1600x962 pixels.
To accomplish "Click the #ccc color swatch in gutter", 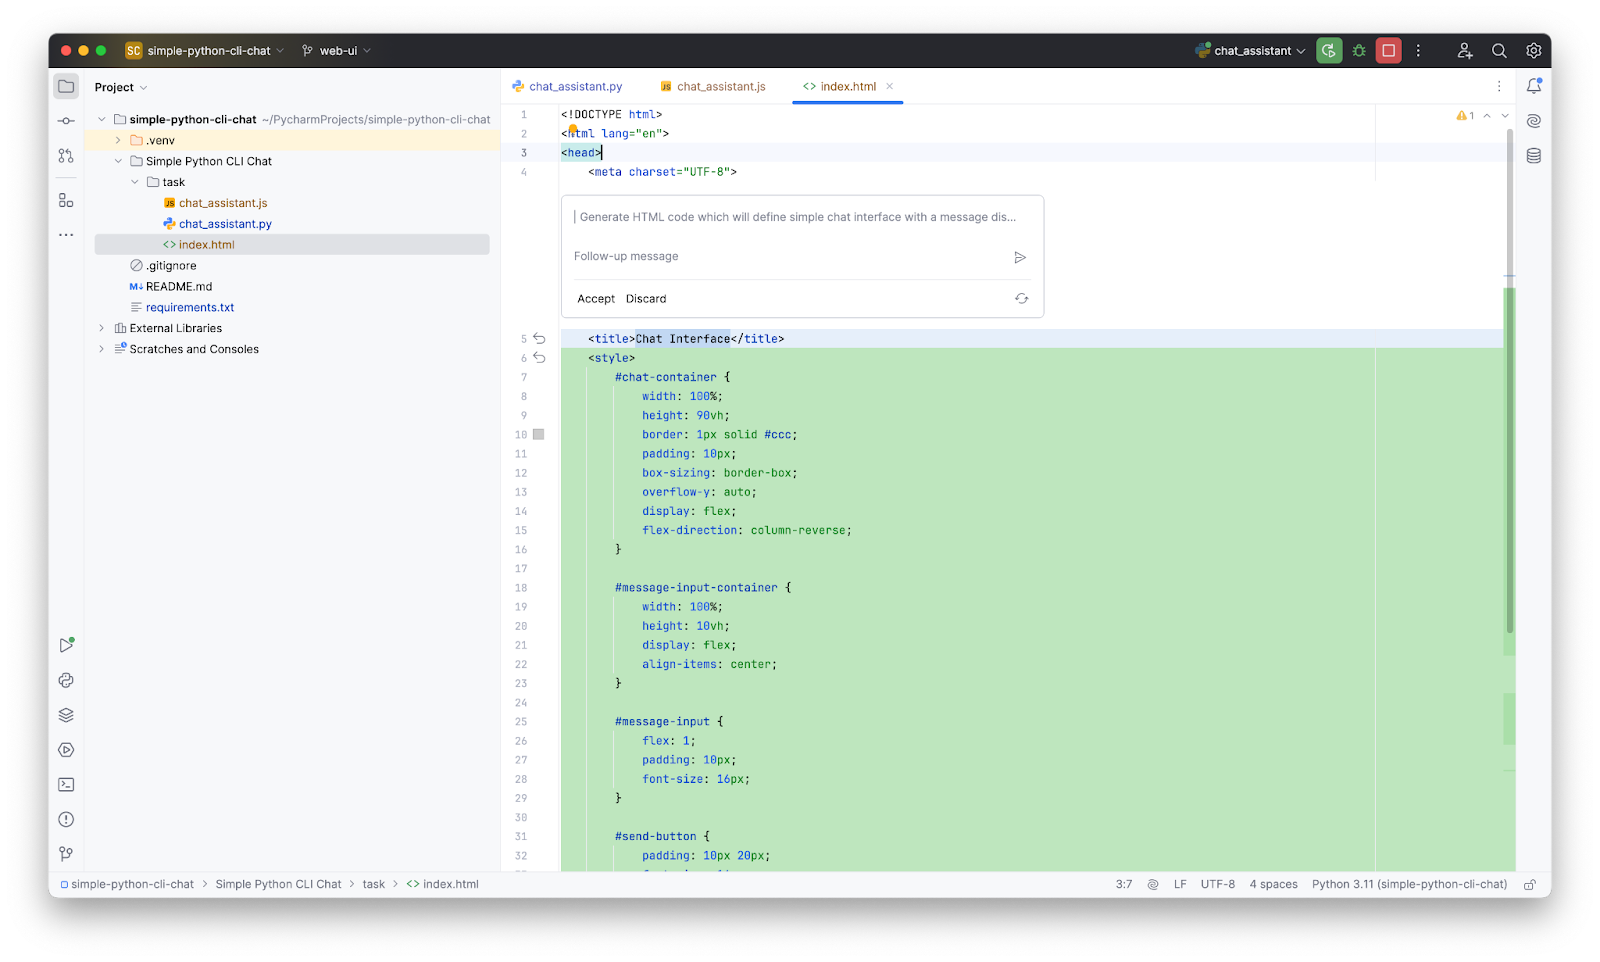I will coord(539,435).
